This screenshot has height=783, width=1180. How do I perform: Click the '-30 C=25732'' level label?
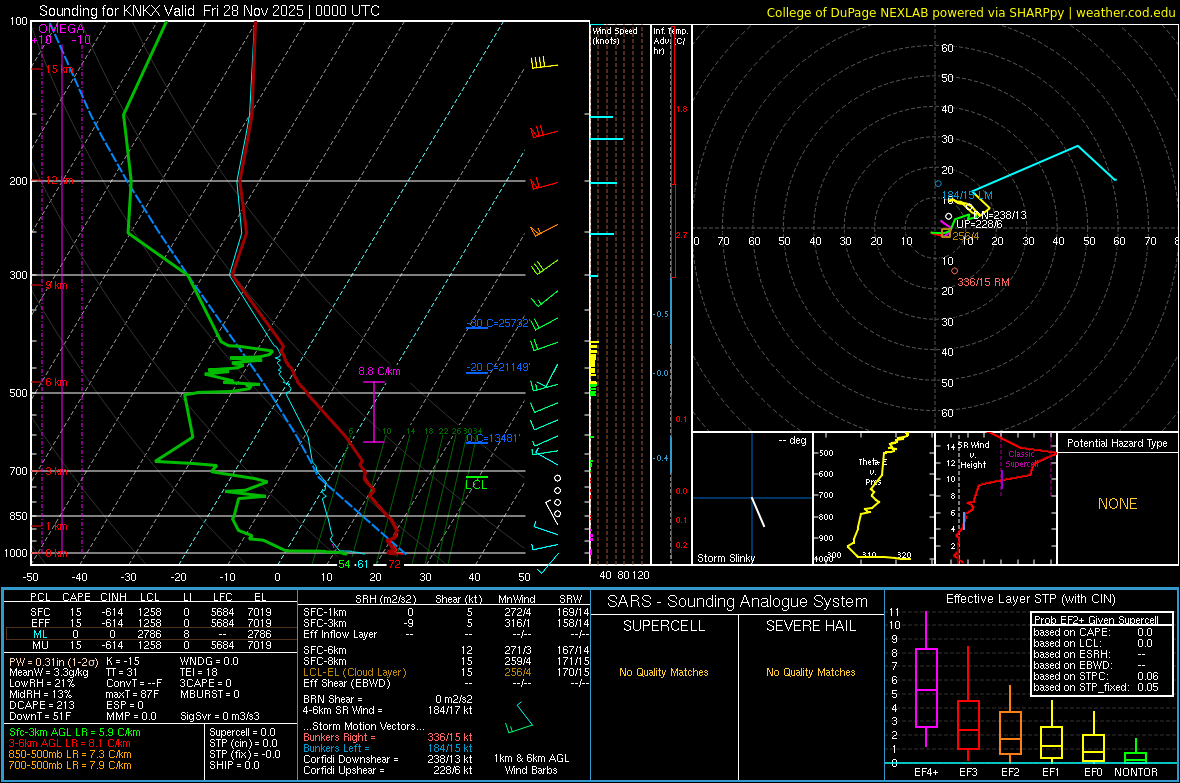click(498, 323)
